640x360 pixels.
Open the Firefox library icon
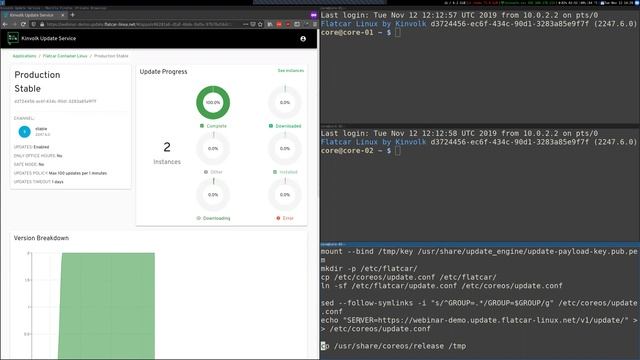(270, 24)
